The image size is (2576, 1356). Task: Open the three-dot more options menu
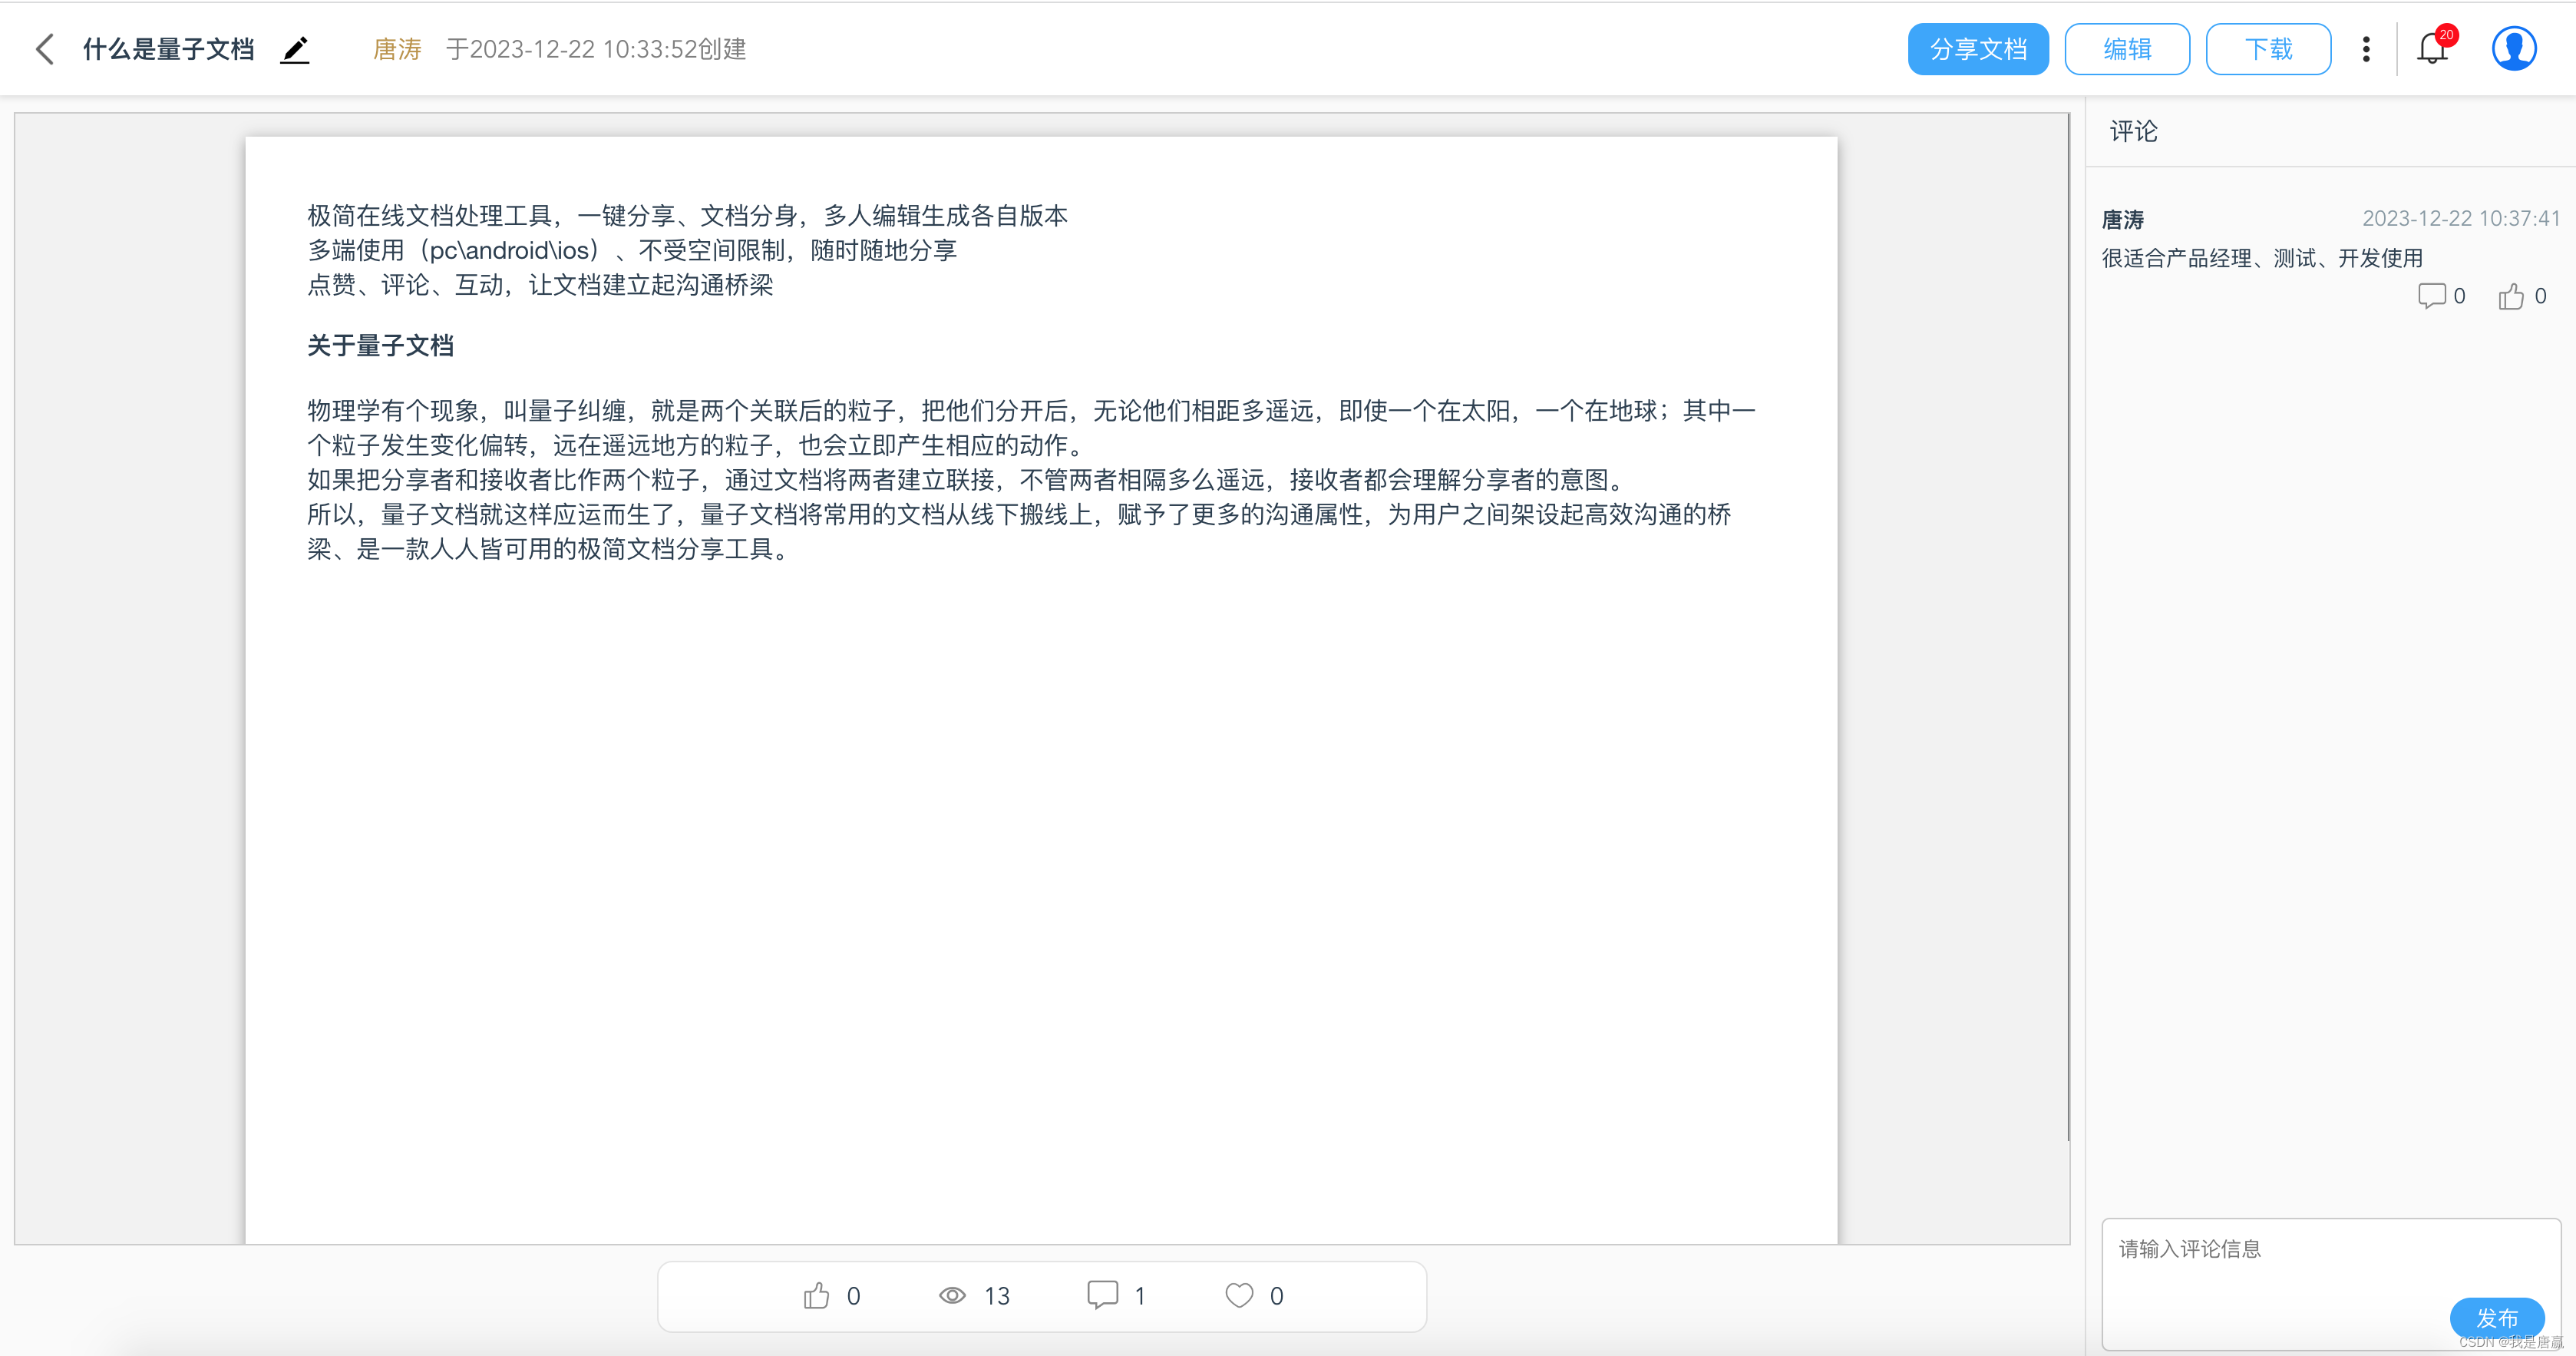(2366, 49)
